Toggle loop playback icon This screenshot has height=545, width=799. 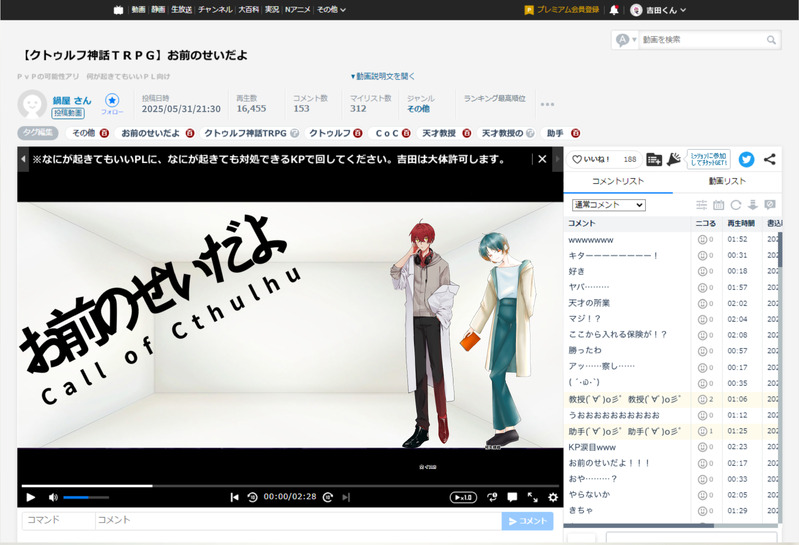pyautogui.click(x=492, y=497)
